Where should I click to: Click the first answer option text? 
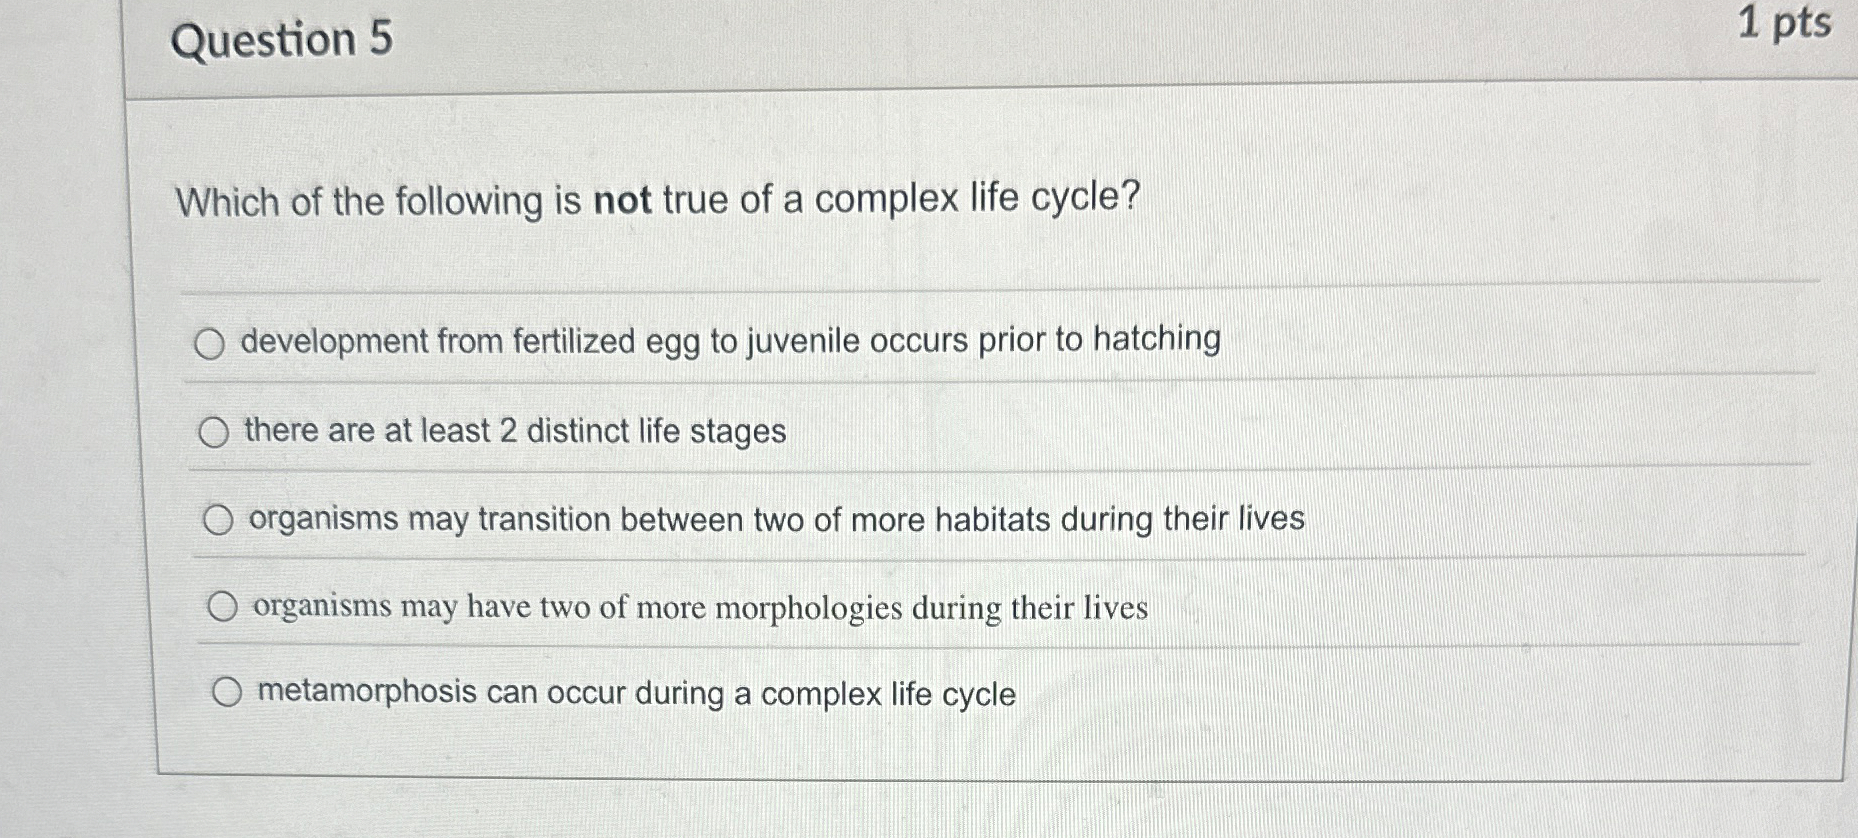[x=730, y=341]
